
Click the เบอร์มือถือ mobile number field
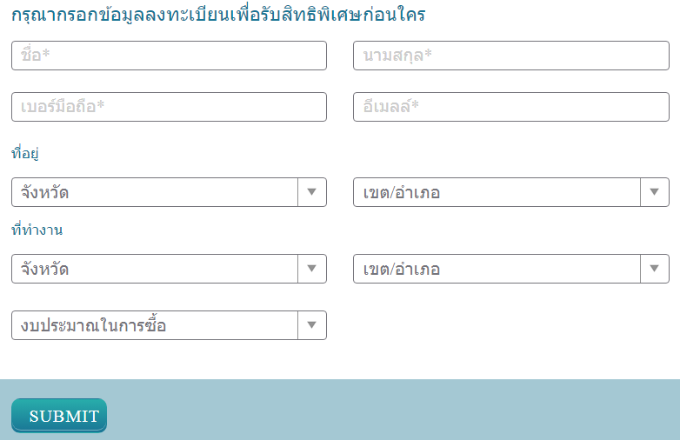(x=168, y=107)
